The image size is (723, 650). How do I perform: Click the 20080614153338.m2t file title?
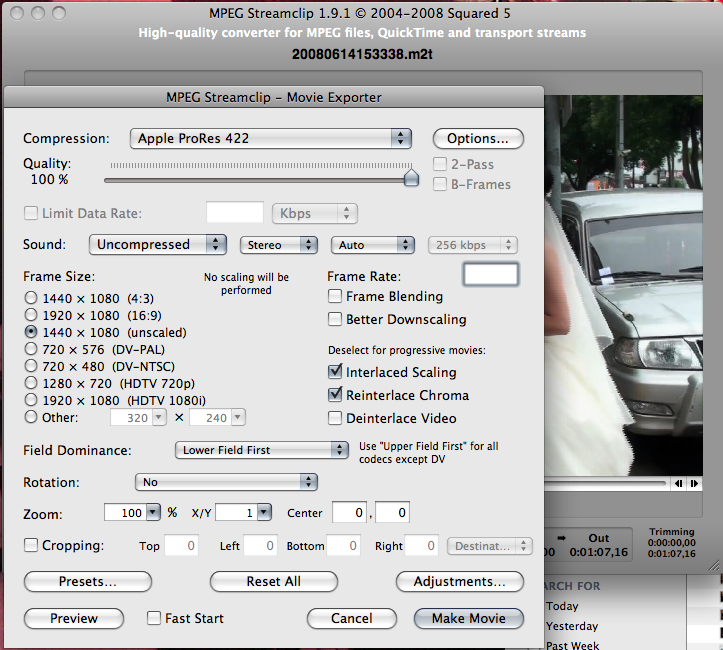362,54
